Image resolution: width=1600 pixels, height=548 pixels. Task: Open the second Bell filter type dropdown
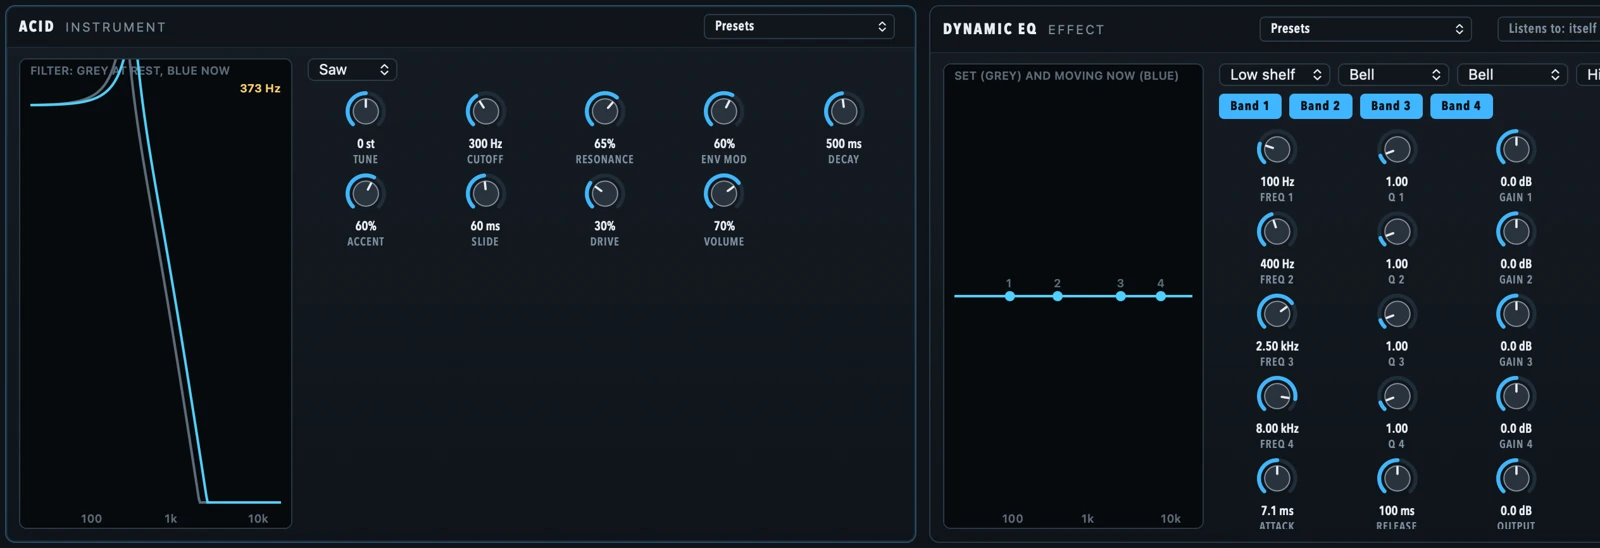(x=1513, y=75)
